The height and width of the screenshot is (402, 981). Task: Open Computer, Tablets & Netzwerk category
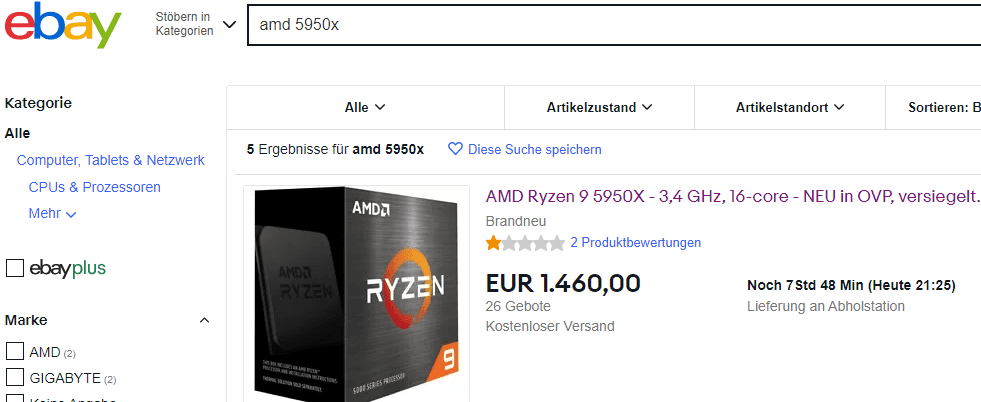[x=110, y=160]
